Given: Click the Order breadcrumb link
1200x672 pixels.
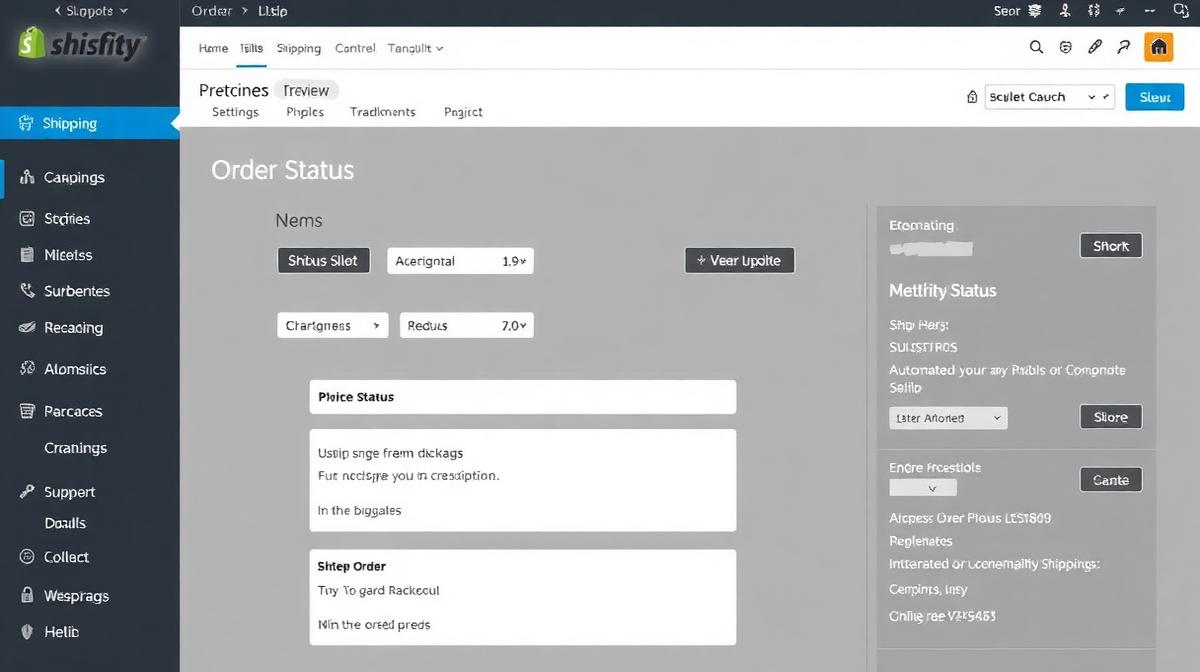Looking at the screenshot, I should [211, 11].
